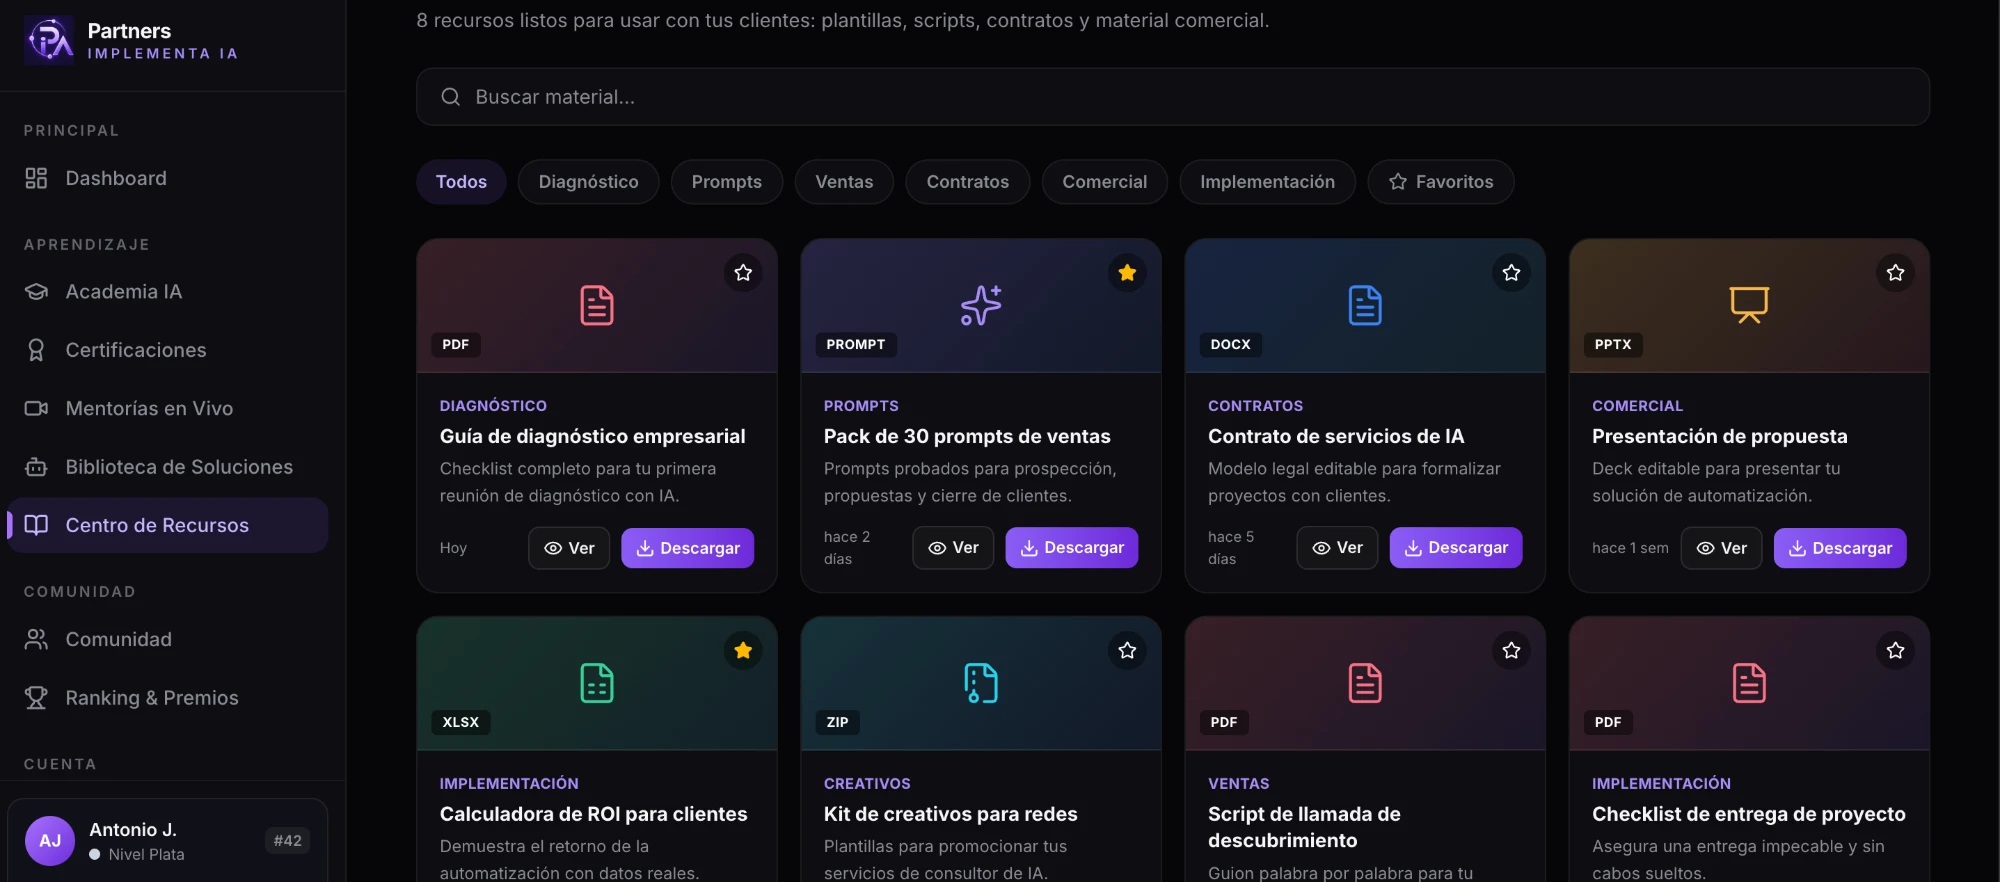This screenshot has height=882, width=2000.
Task: Open Dashboard from the sidebar
Action: [167, 178]
